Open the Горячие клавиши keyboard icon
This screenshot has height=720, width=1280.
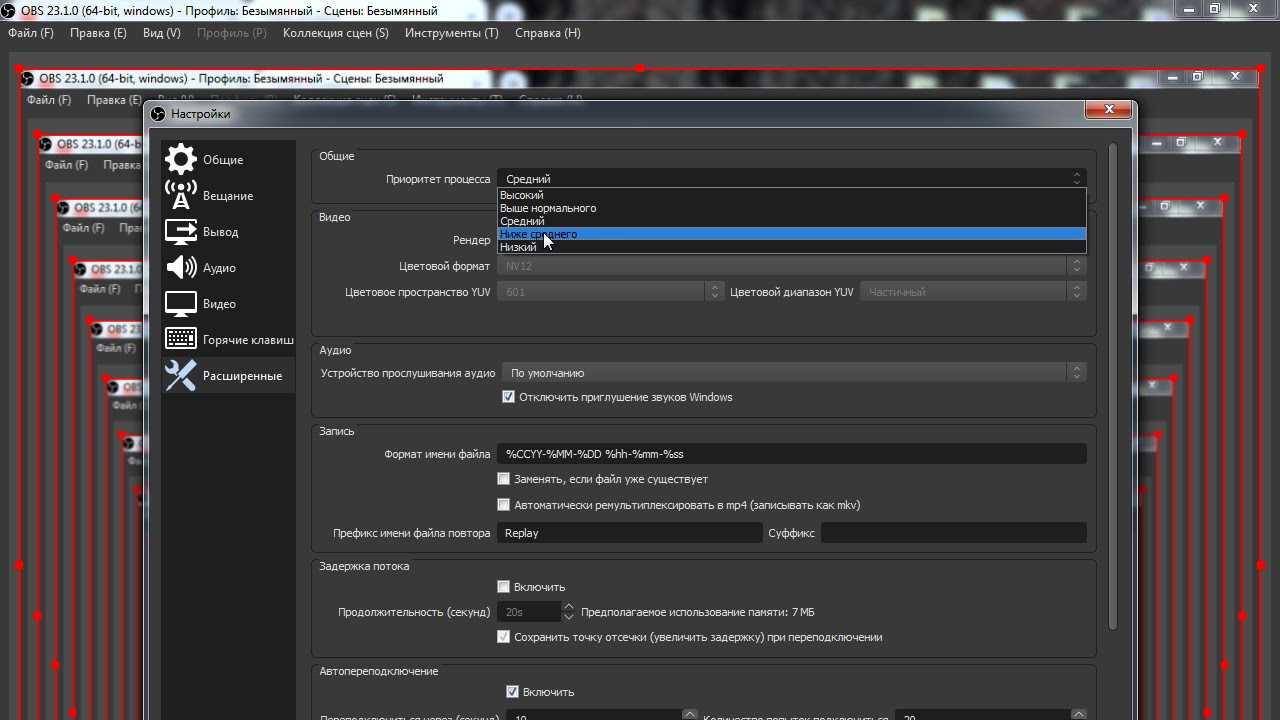pos(181,339)
